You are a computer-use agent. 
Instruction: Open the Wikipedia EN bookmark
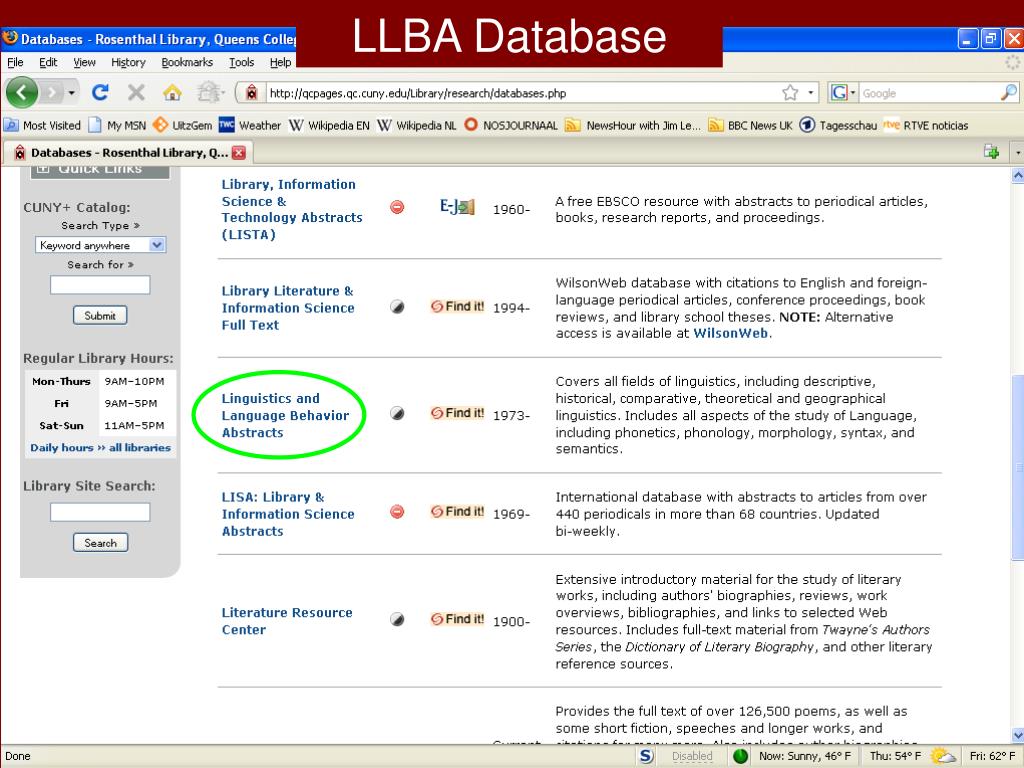click(329, 125)
